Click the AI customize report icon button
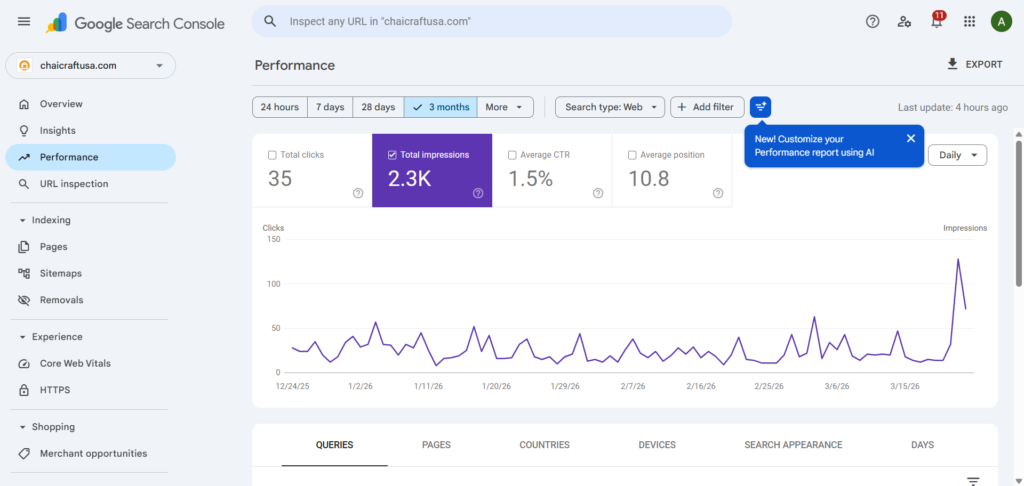Screen dimensions: 1024x486 point(760,107)
